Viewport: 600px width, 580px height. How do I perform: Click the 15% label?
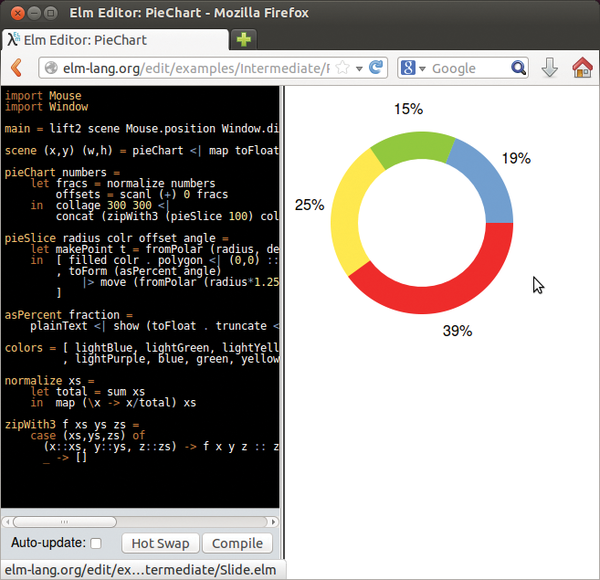408,109
